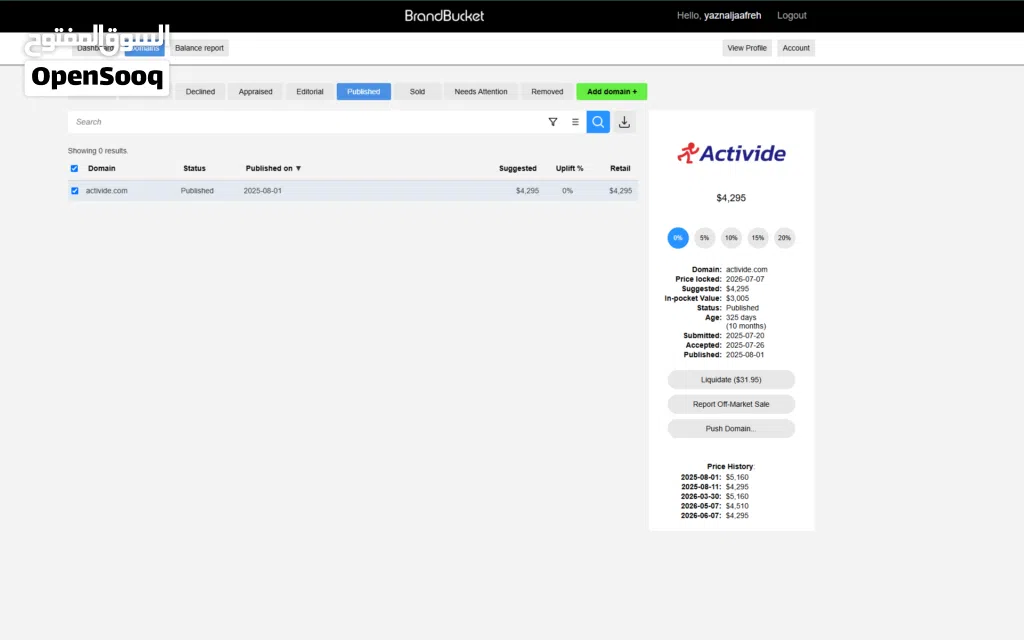The width and height of the screenshot is (1024, 640).
Task: Click Report Off-Market Sale button
Action: coord(731,404)
